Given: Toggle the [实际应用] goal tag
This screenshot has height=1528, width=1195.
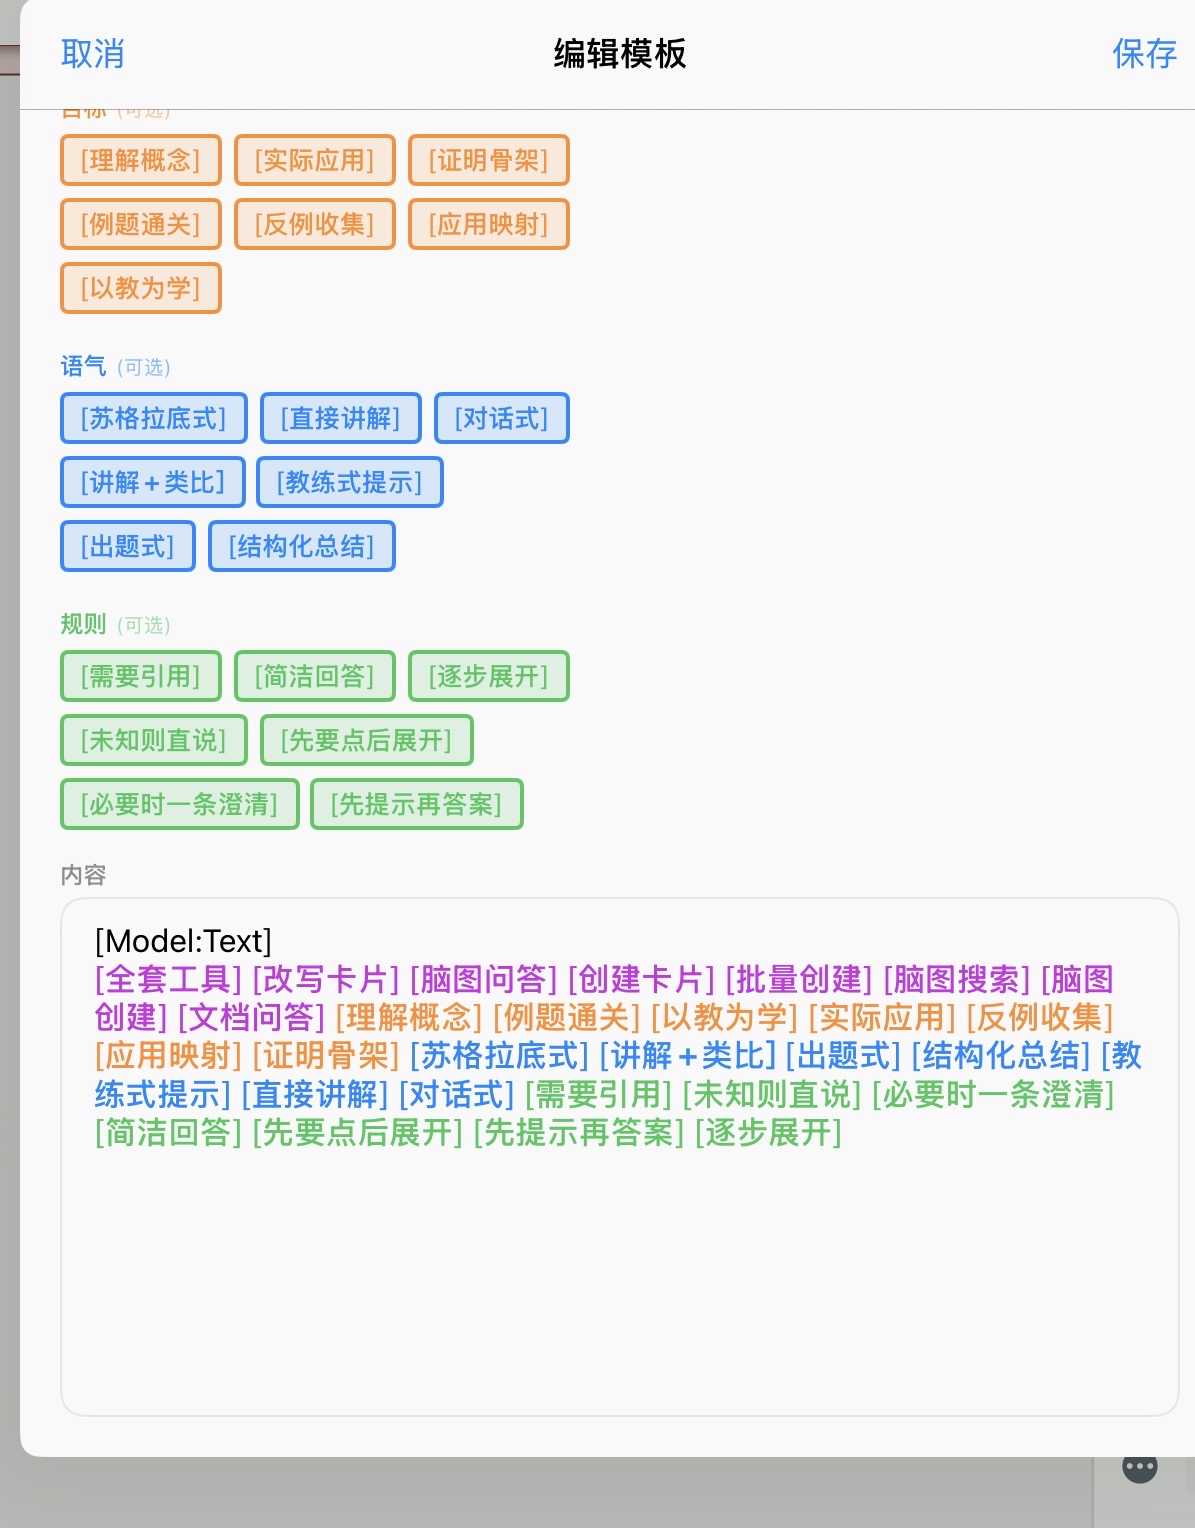Looking at the screenshot, I should point(315,160).
